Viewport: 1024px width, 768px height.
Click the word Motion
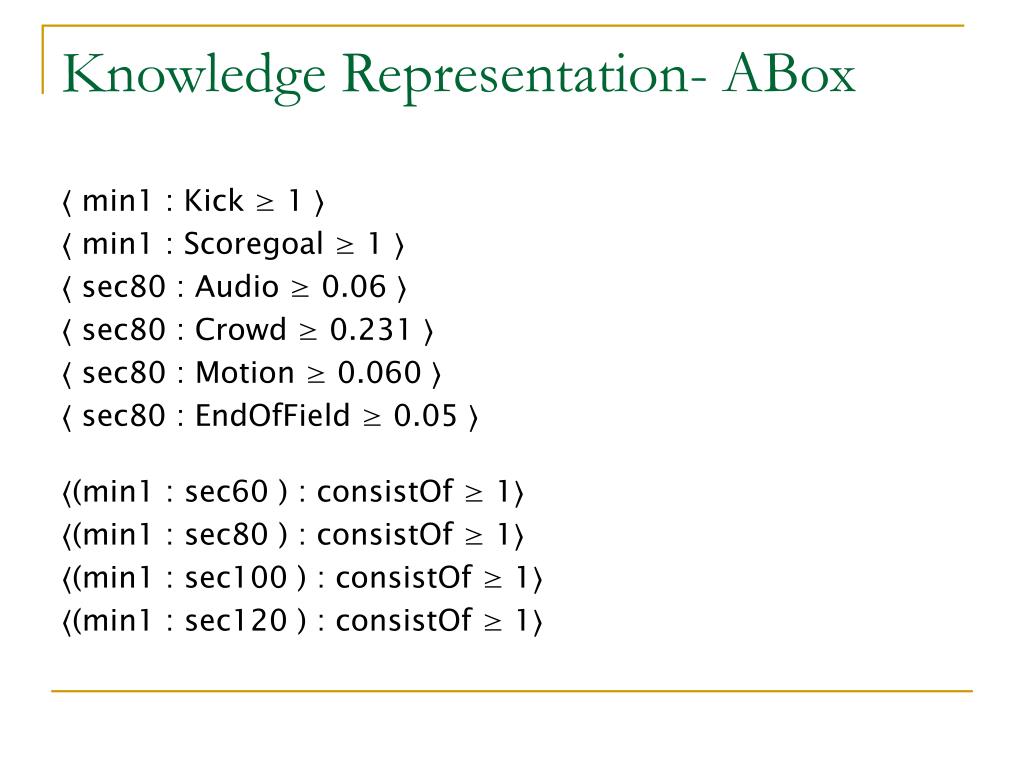[x=245, y=373]
